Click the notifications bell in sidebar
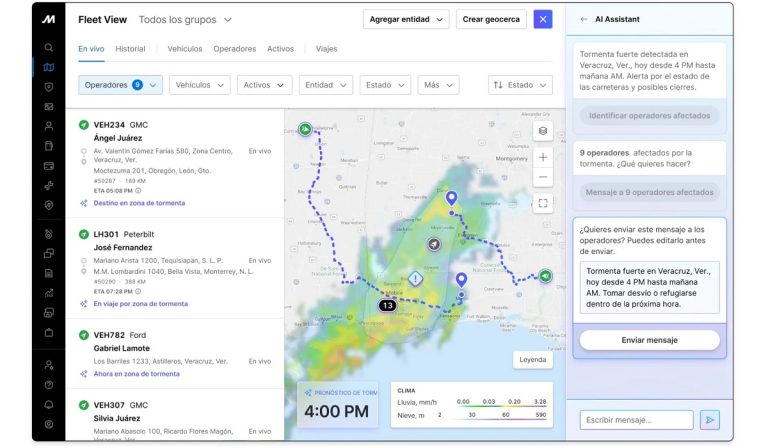The width and height of the screenshot is (768, 448). pos(49,404)
